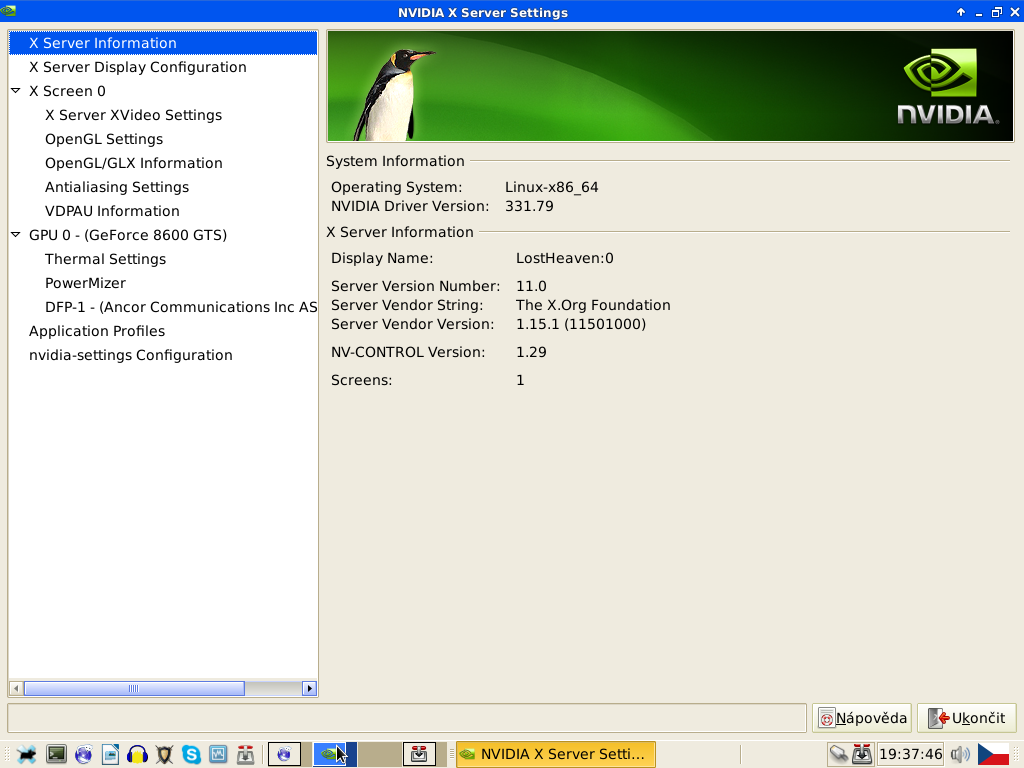This screenshot has width=1024, height=768.
Task: Click the server version number 11.0
Action: (531, 286)
